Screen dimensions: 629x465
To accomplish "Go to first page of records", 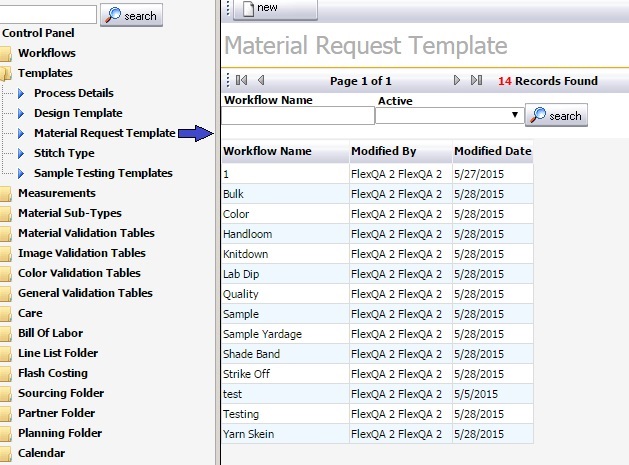I will 241,80.
